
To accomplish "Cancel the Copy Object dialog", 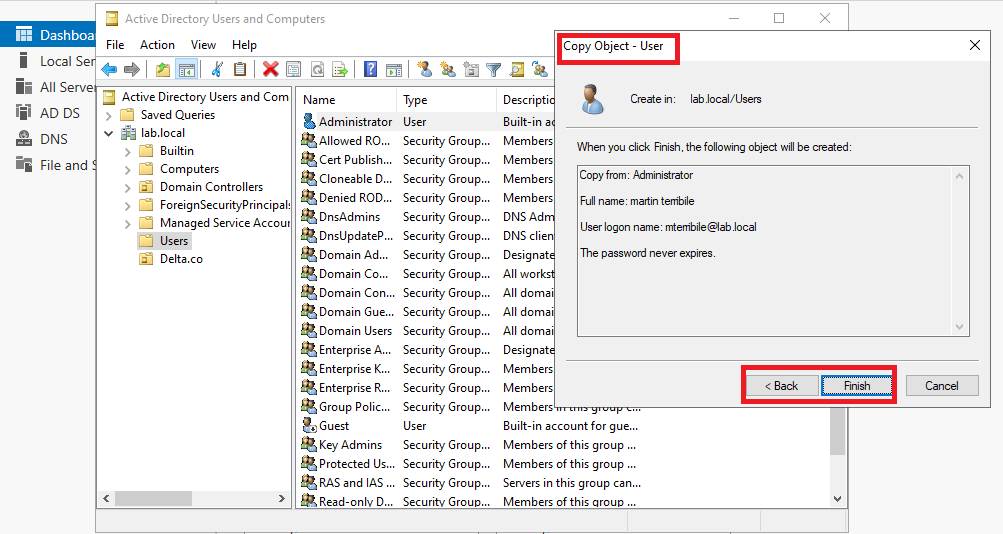I will (x=941, y=386).
